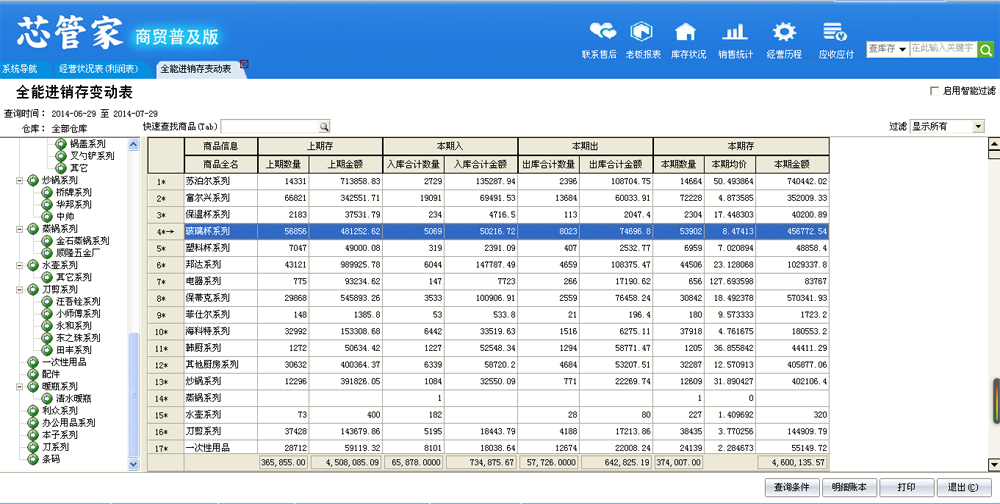Screen dimensions: 1000x504
Task: Switch to the 经营状况表(利润表) tab
Action: click(99, 68)
